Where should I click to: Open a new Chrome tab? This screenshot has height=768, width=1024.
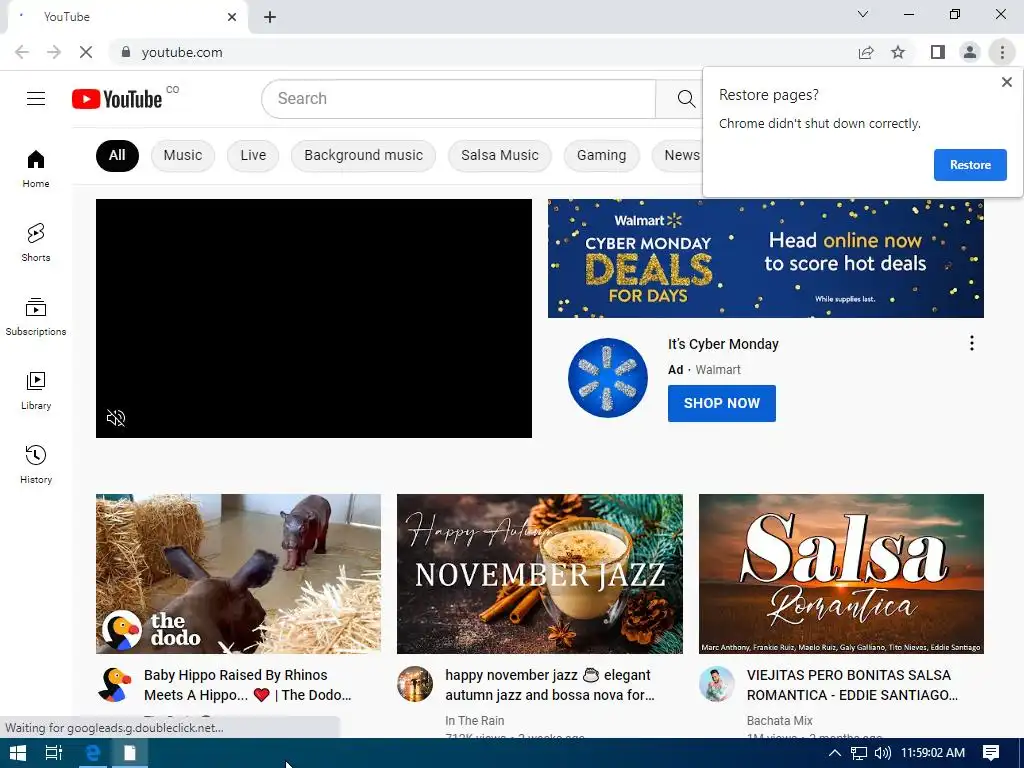coord(270,17)
